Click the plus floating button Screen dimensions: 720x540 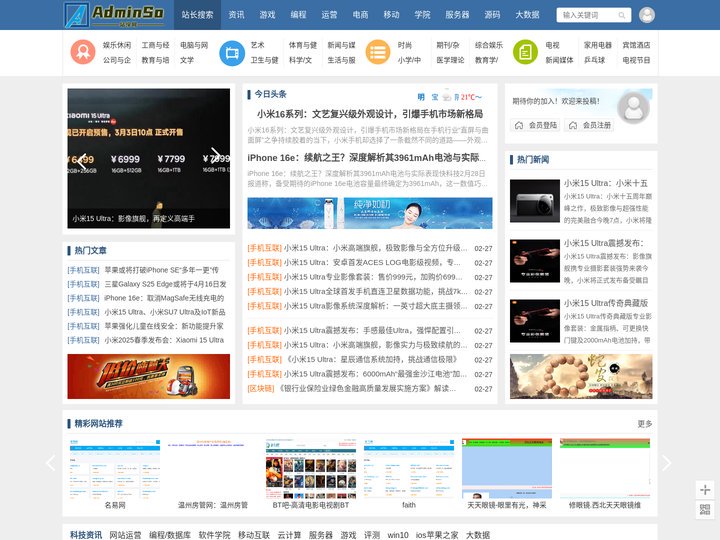pyautogui.click(x=705, y=490)
